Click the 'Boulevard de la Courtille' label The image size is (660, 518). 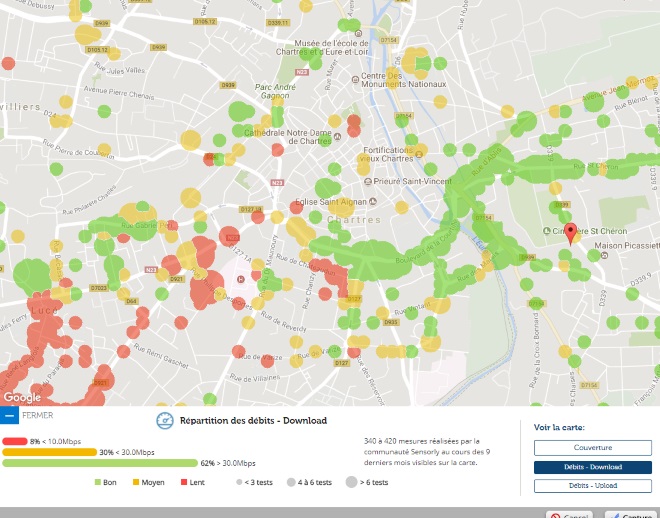pos(427,243)
